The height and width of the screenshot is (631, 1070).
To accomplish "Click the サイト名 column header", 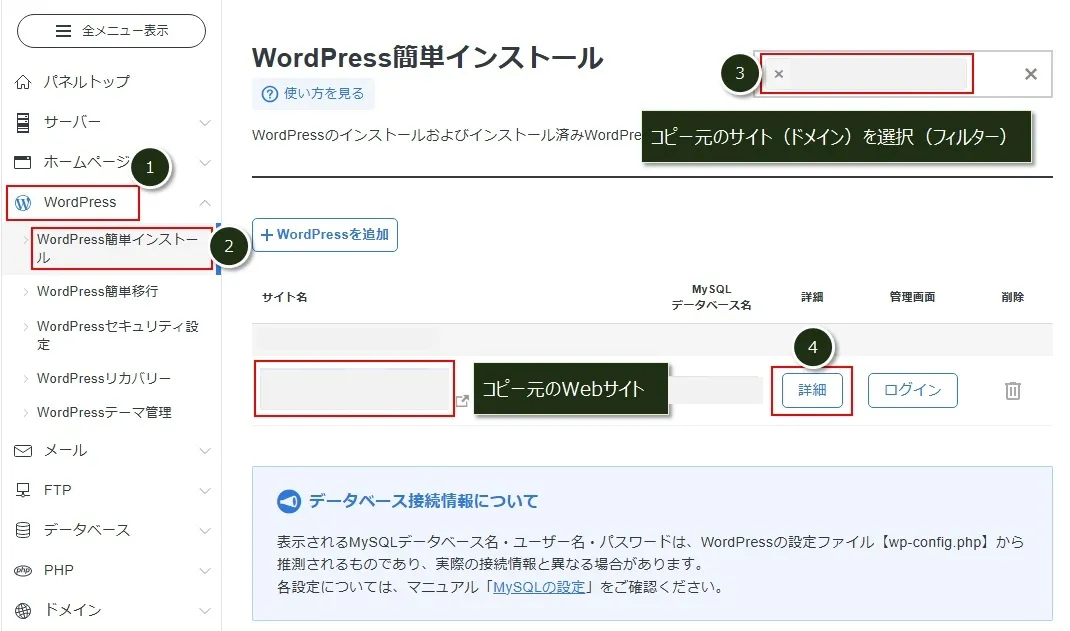I will (285, 297).
